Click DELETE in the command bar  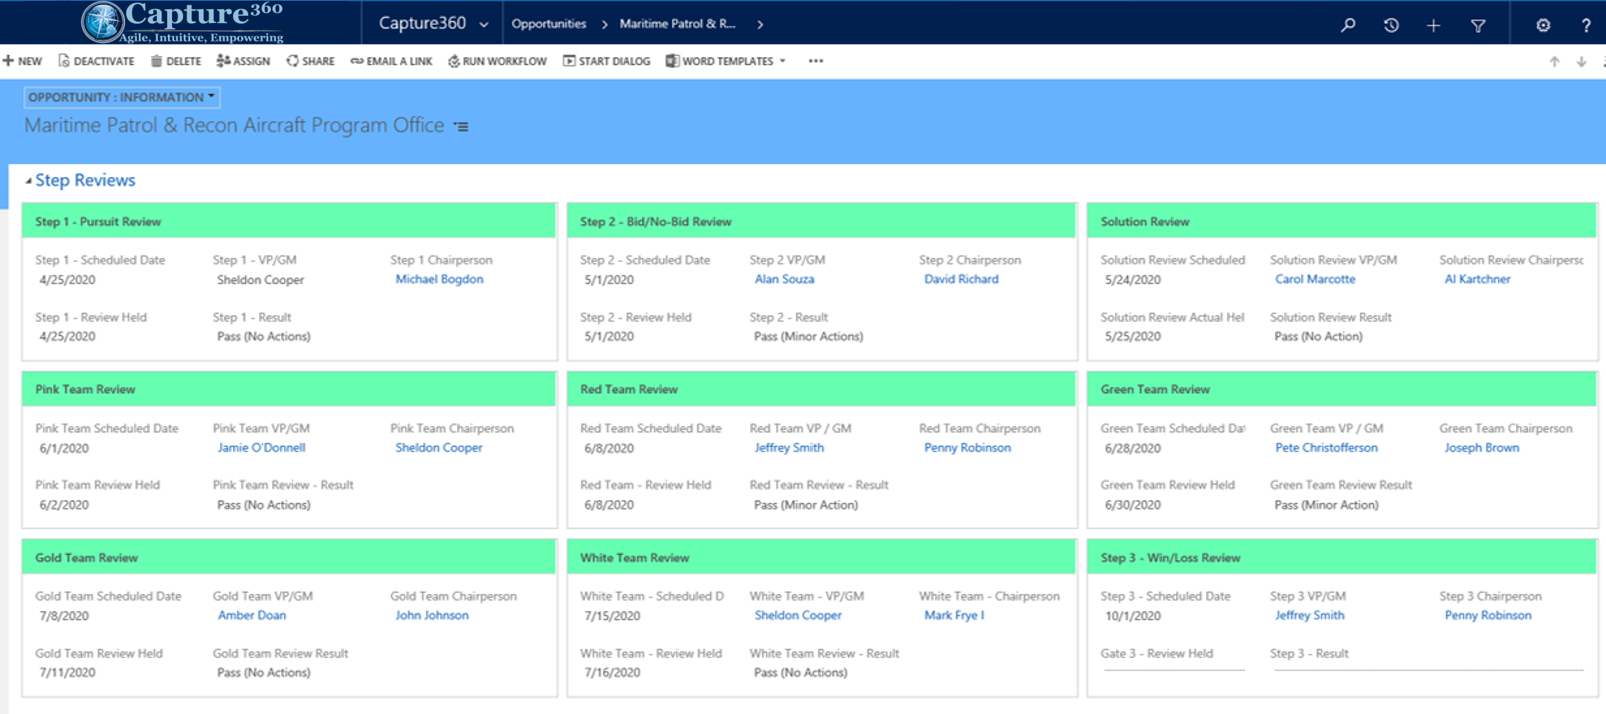click(176, 61)
